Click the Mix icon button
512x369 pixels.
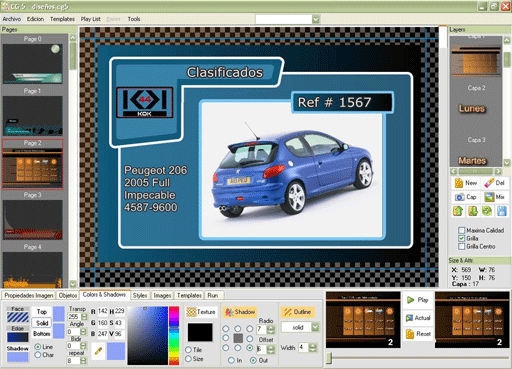click(495, 197)
